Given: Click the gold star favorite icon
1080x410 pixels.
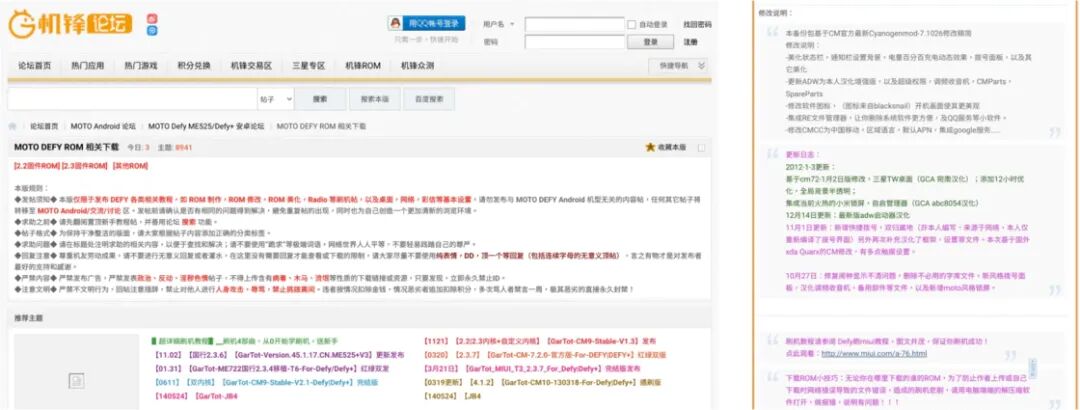Looking at the screenshot, I should point(650,147).
